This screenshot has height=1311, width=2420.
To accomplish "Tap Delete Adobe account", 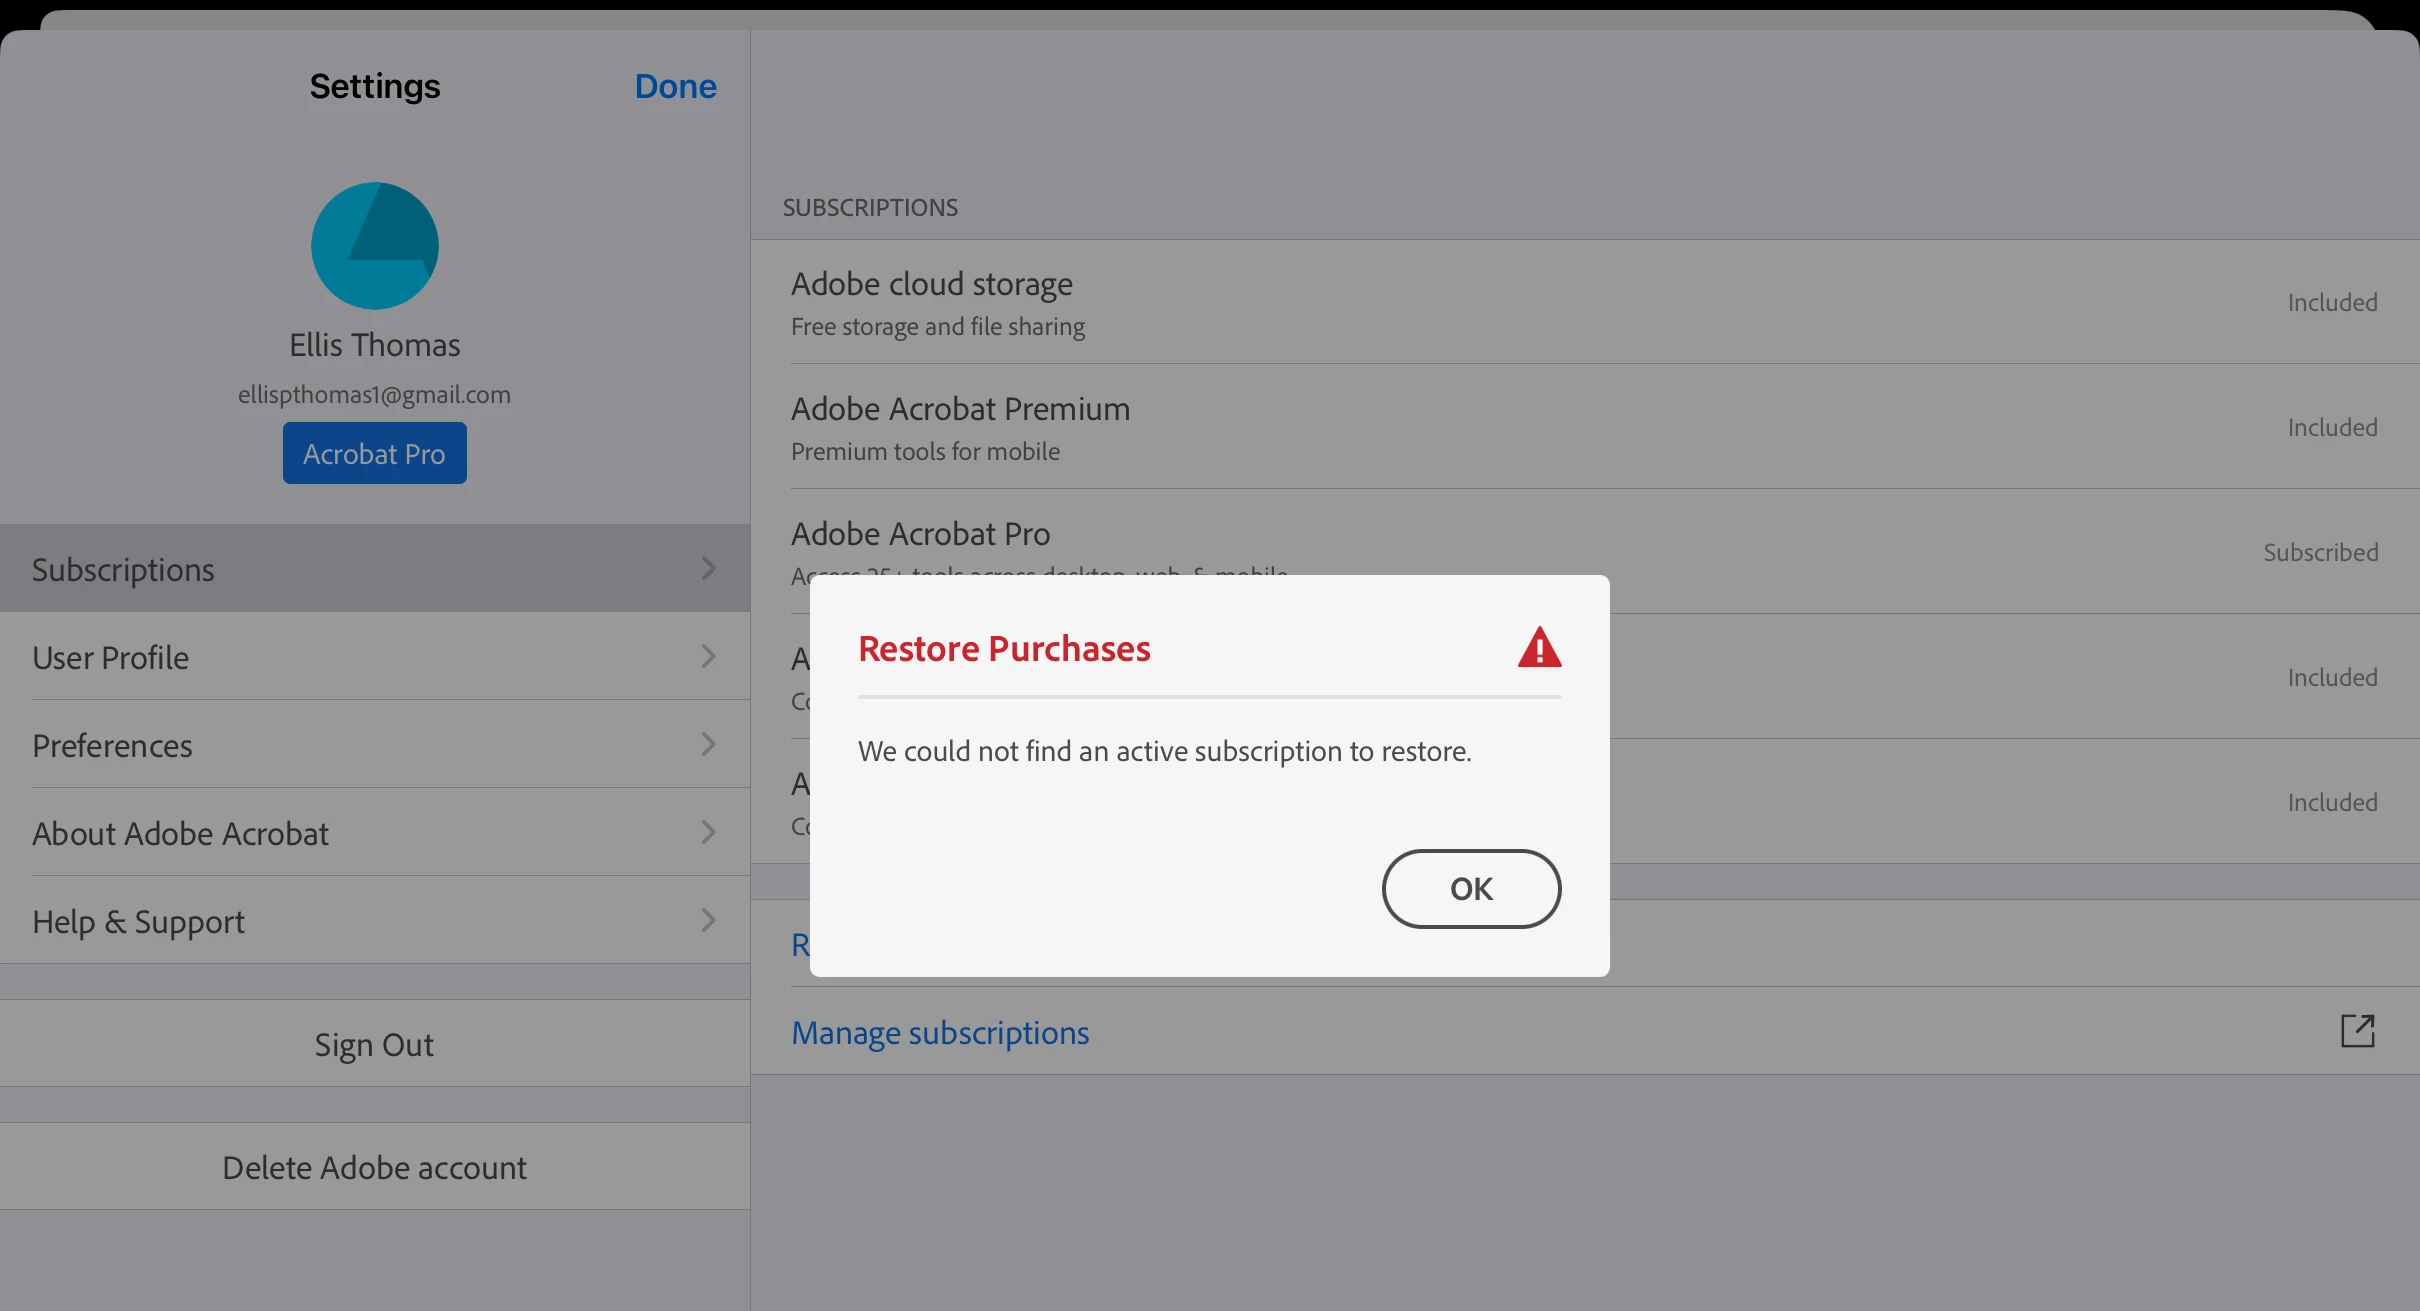I will pyautogui.click(x=374, y=1167).
